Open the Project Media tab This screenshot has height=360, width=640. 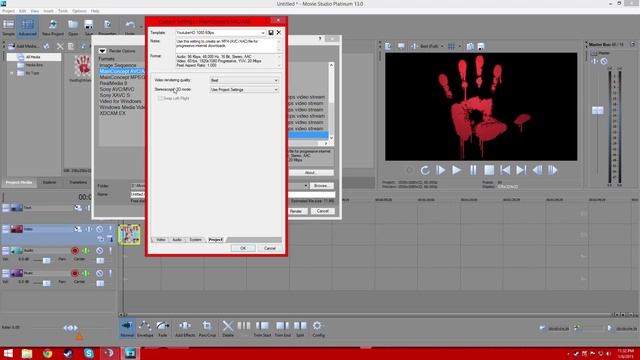pyautogui.click(x=19, y=182)
